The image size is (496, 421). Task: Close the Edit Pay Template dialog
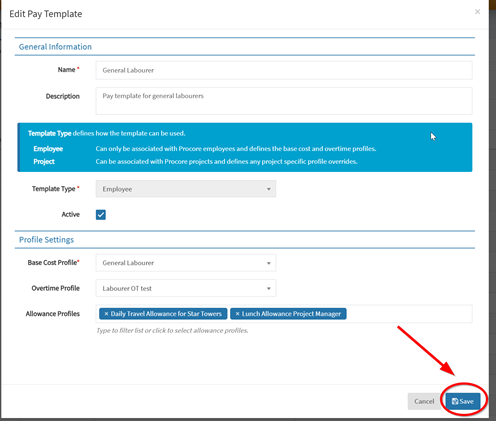[477, 12]
